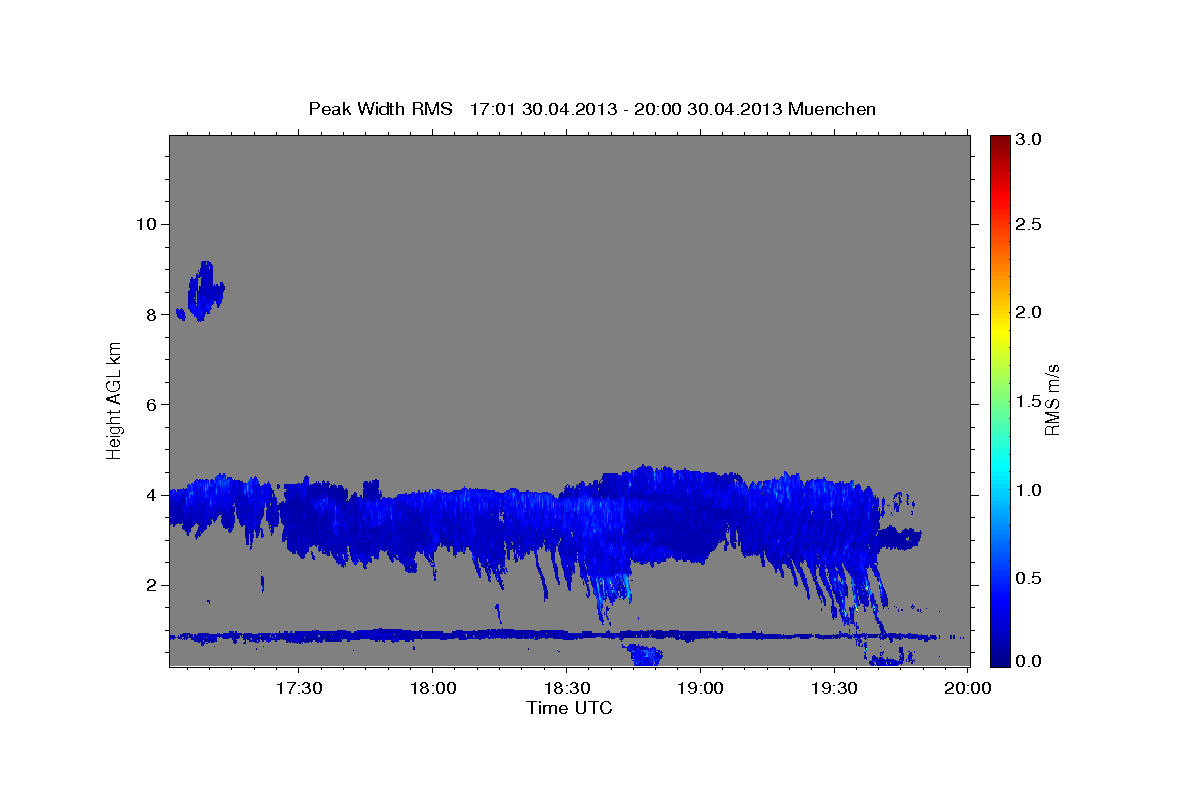1200x800 pixels.
Task: Click the 17:30 time tick label
Action: [x=298, y=688]
